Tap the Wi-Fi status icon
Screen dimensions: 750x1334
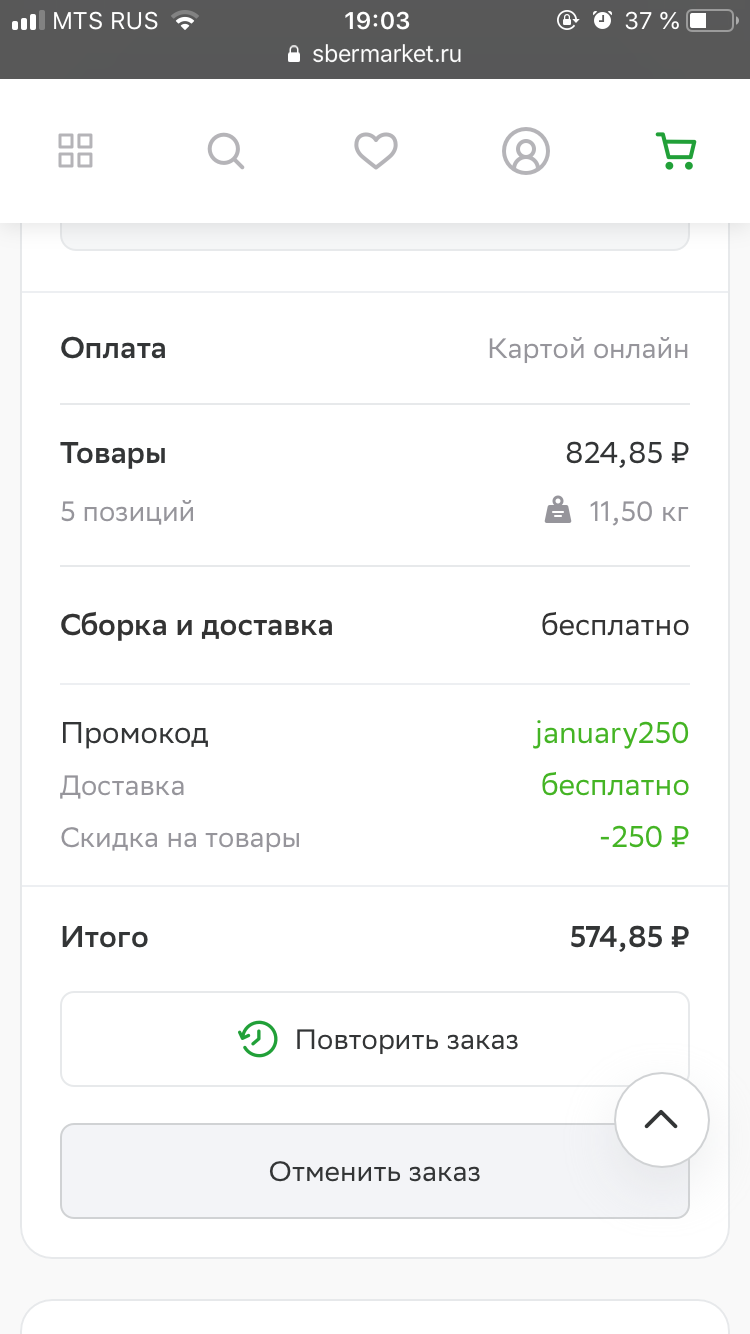pyautogui.click(x=185, y=20)
